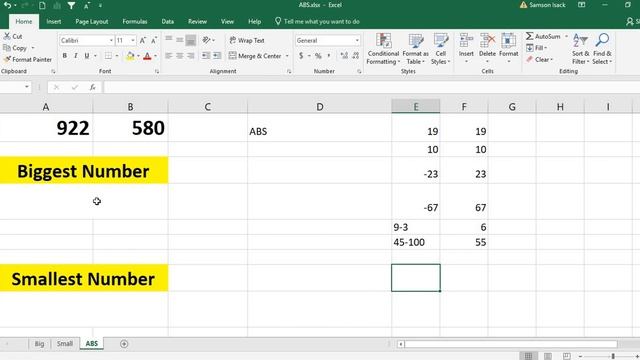640x360 pixels.
Task: Open Sort & Filter menu
Action: (x=580, y=49)
